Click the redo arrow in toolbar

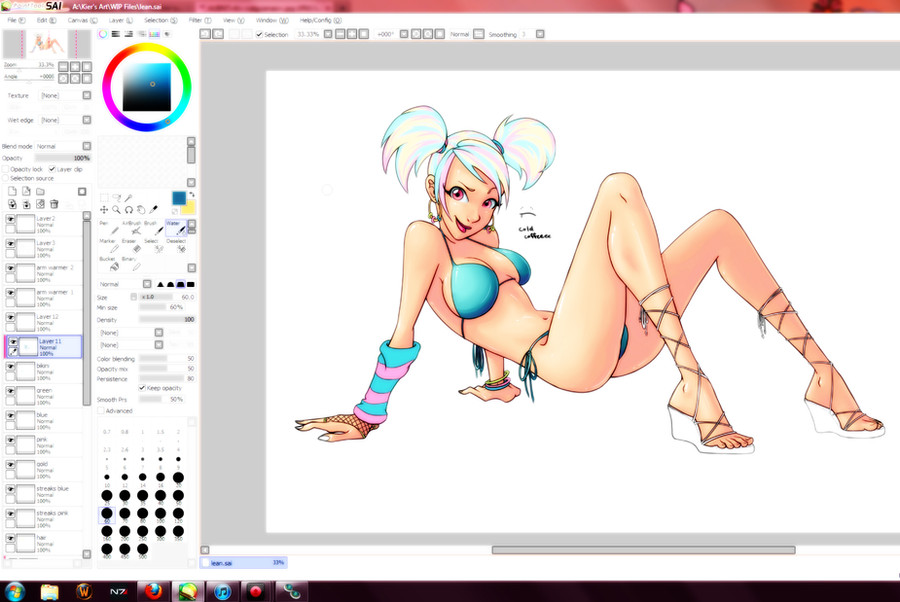coord(218,34)
